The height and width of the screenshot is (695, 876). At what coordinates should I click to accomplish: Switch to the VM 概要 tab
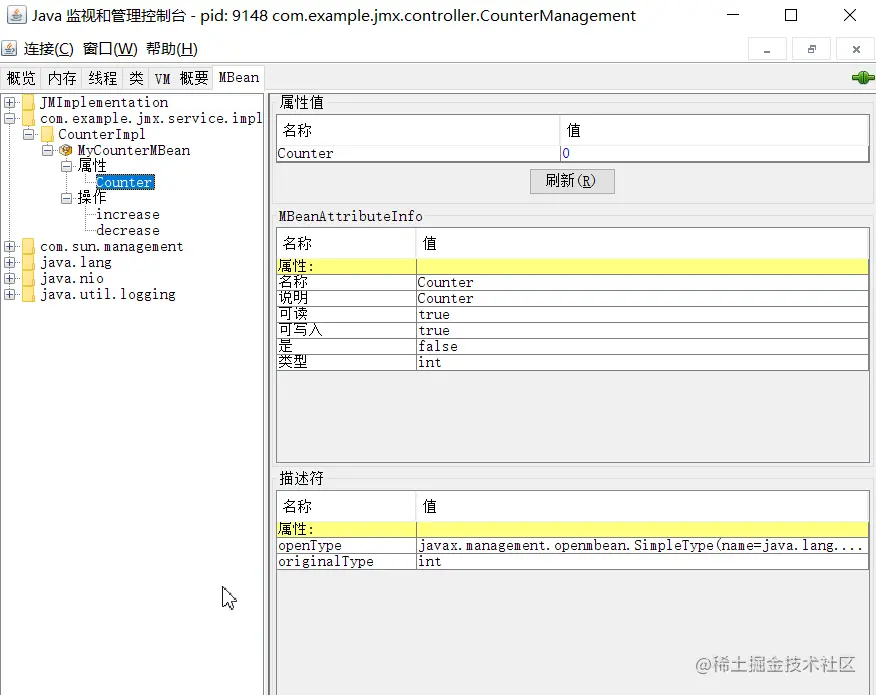click(181, 78)
